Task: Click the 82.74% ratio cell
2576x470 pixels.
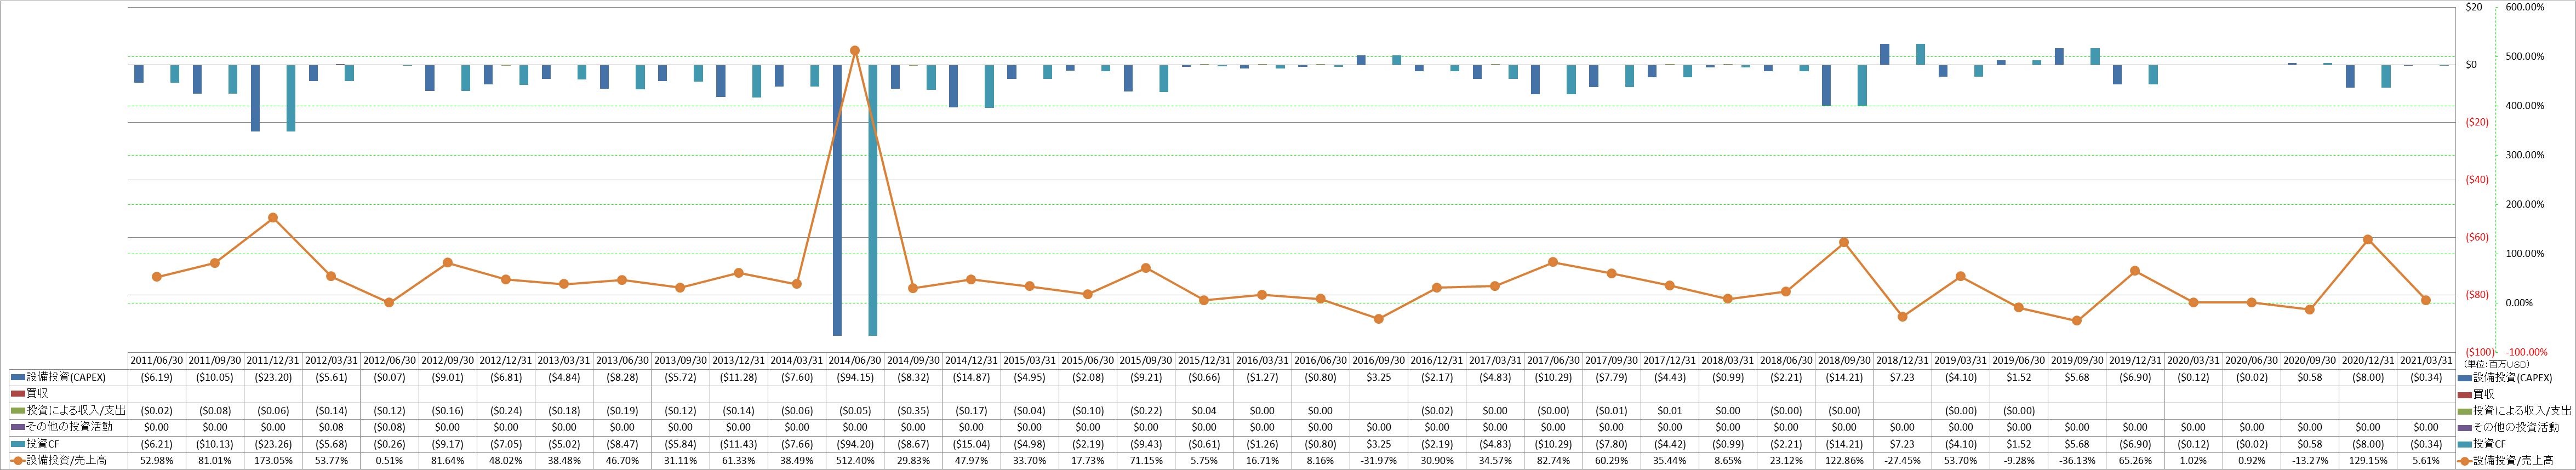Action: click(x=1553, y=461)
